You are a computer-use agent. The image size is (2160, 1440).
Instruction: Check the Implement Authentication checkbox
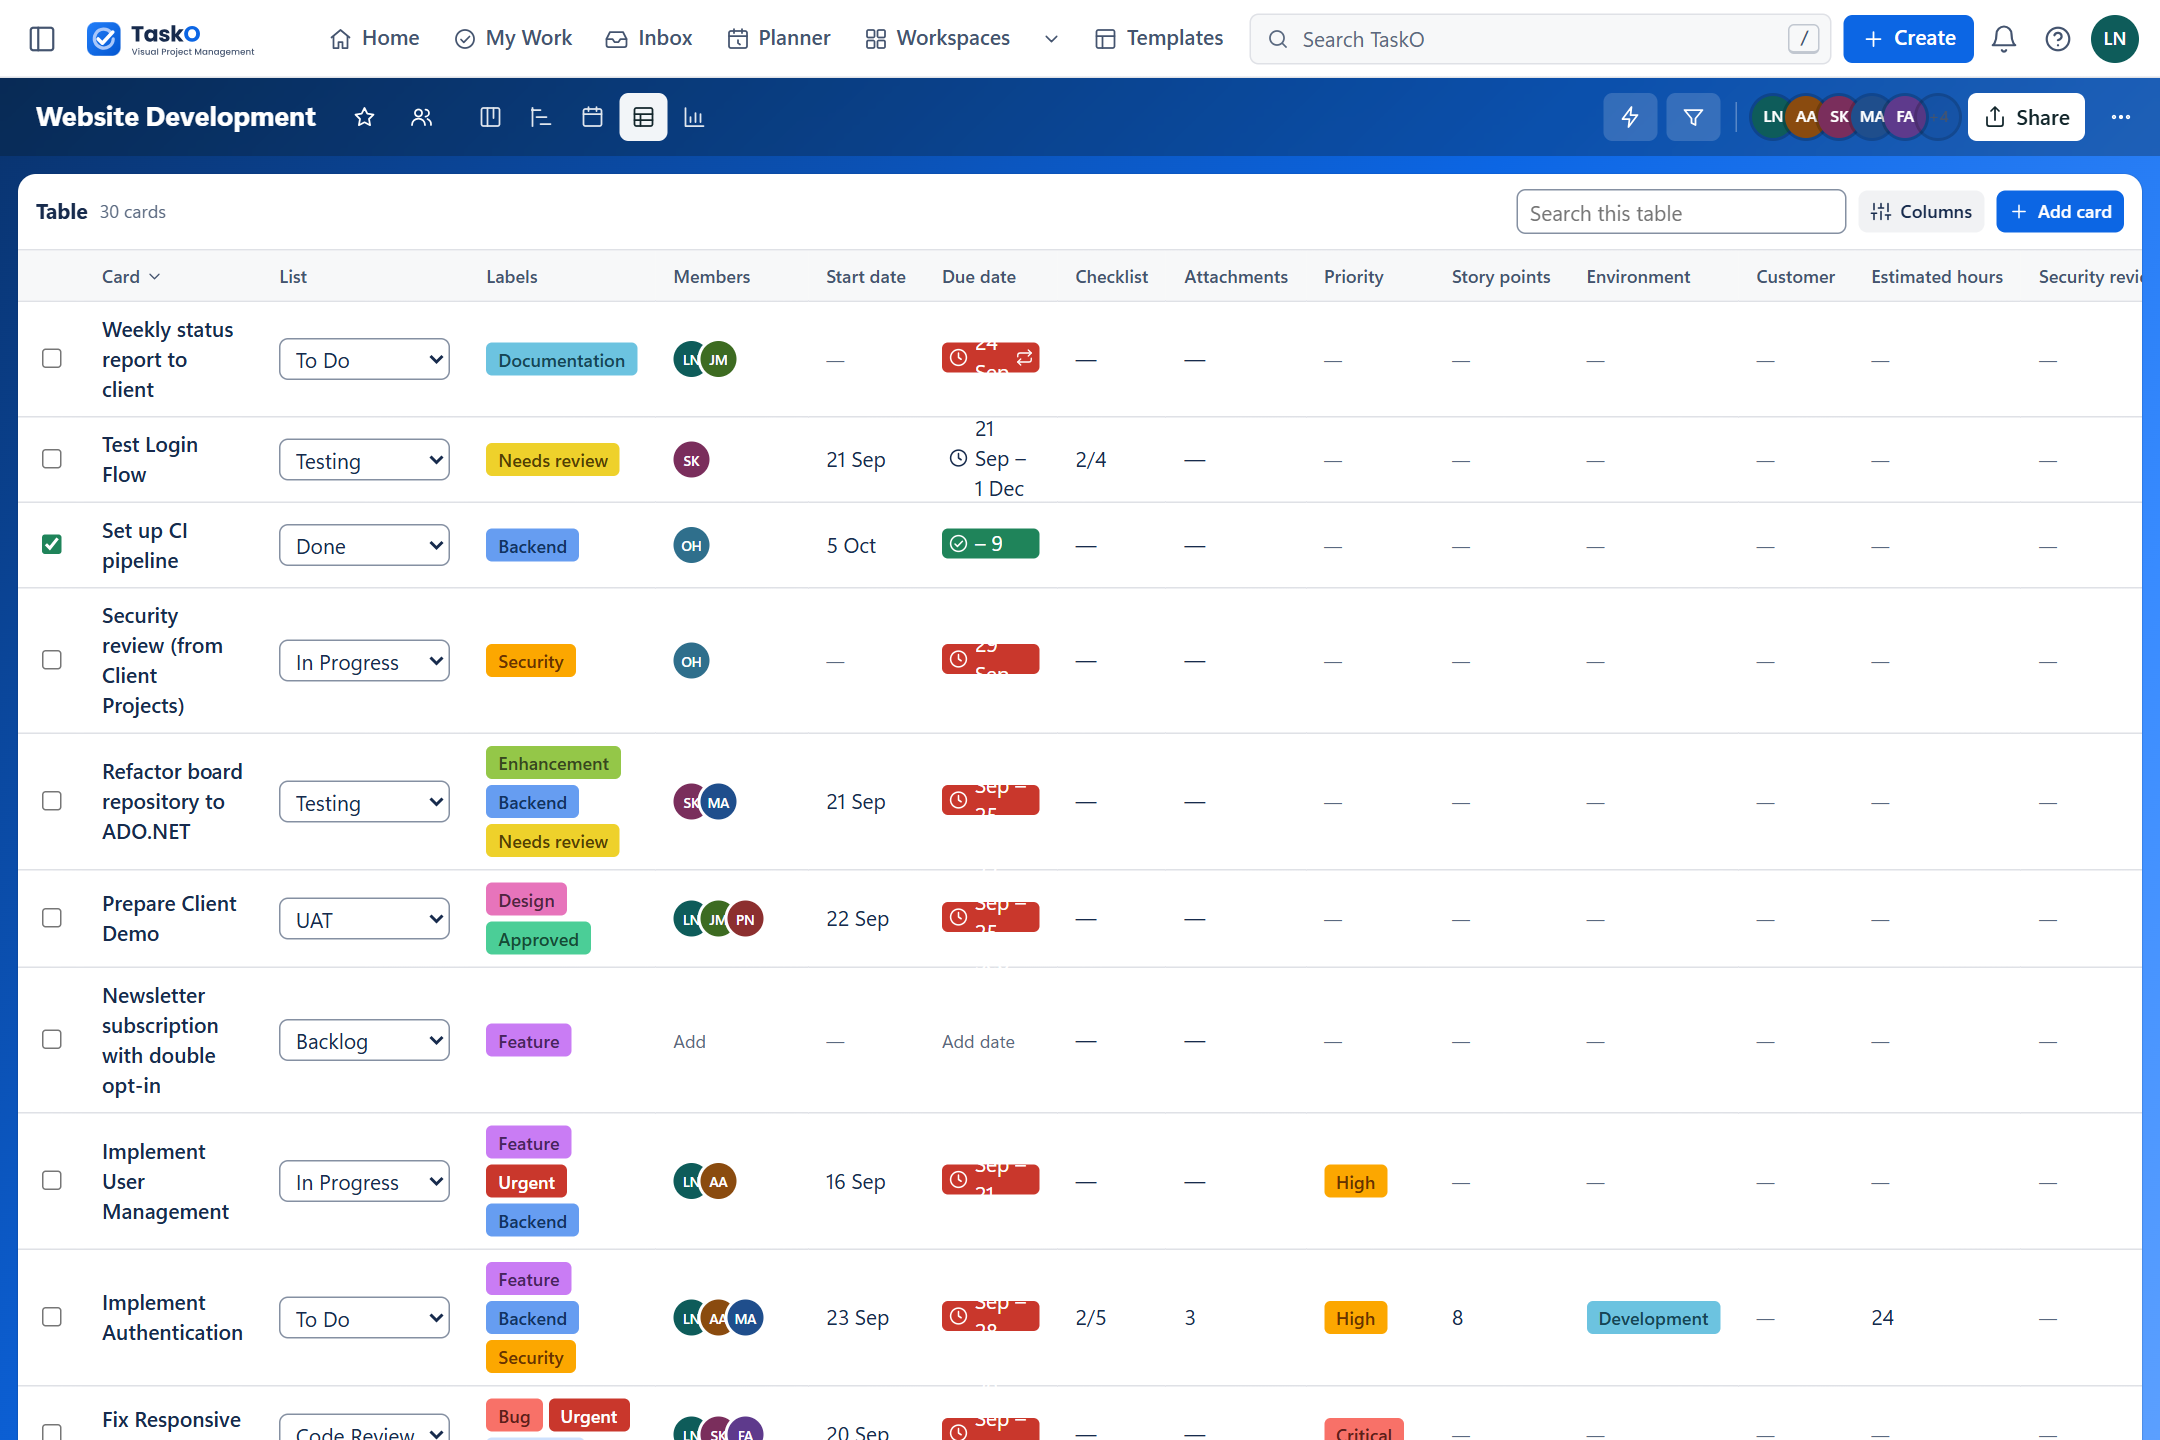tap(52, 1317)
